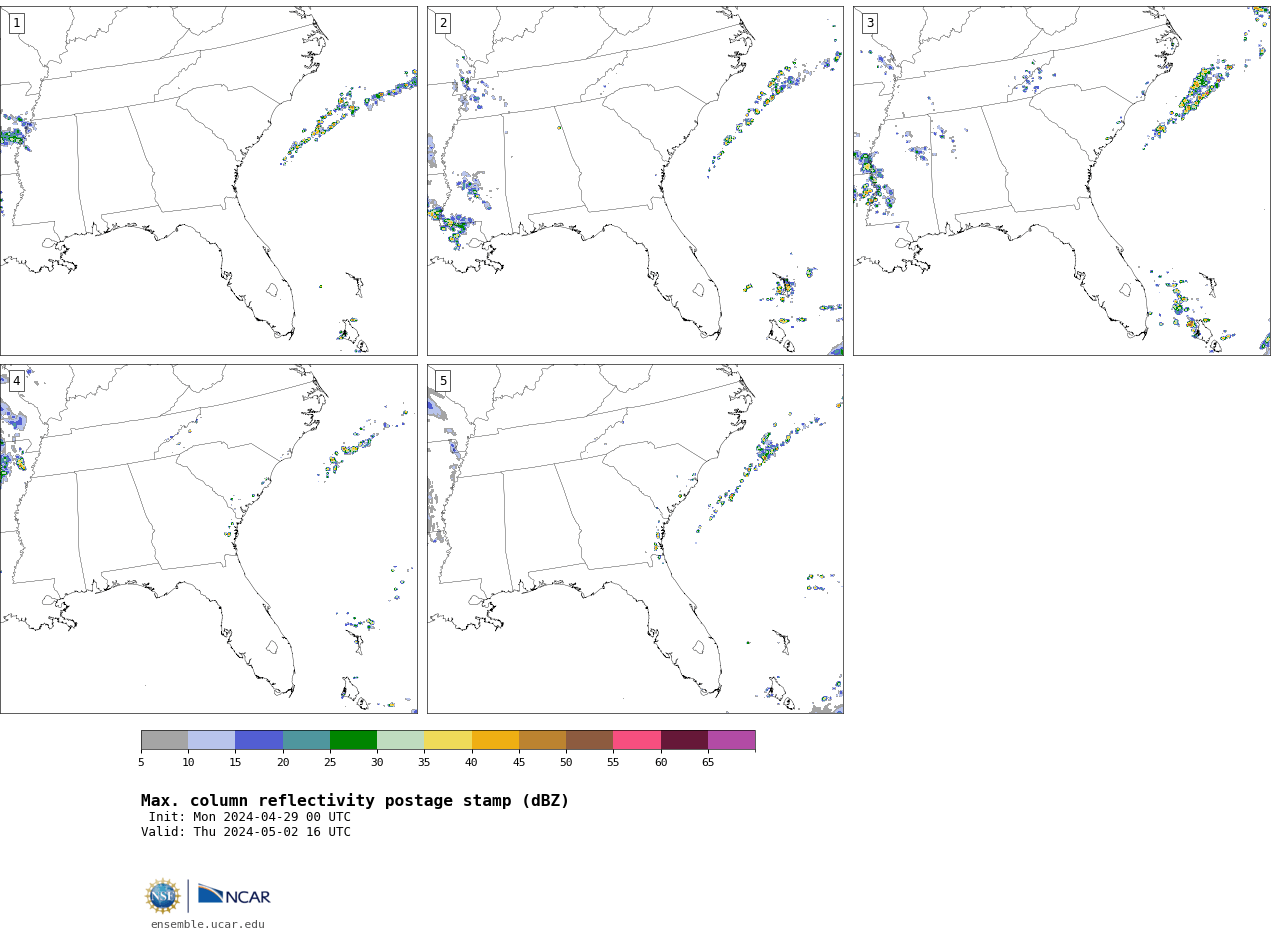Open ensemble member 1 map thumbnail
Screen dimensions: 1280x936
209,181
